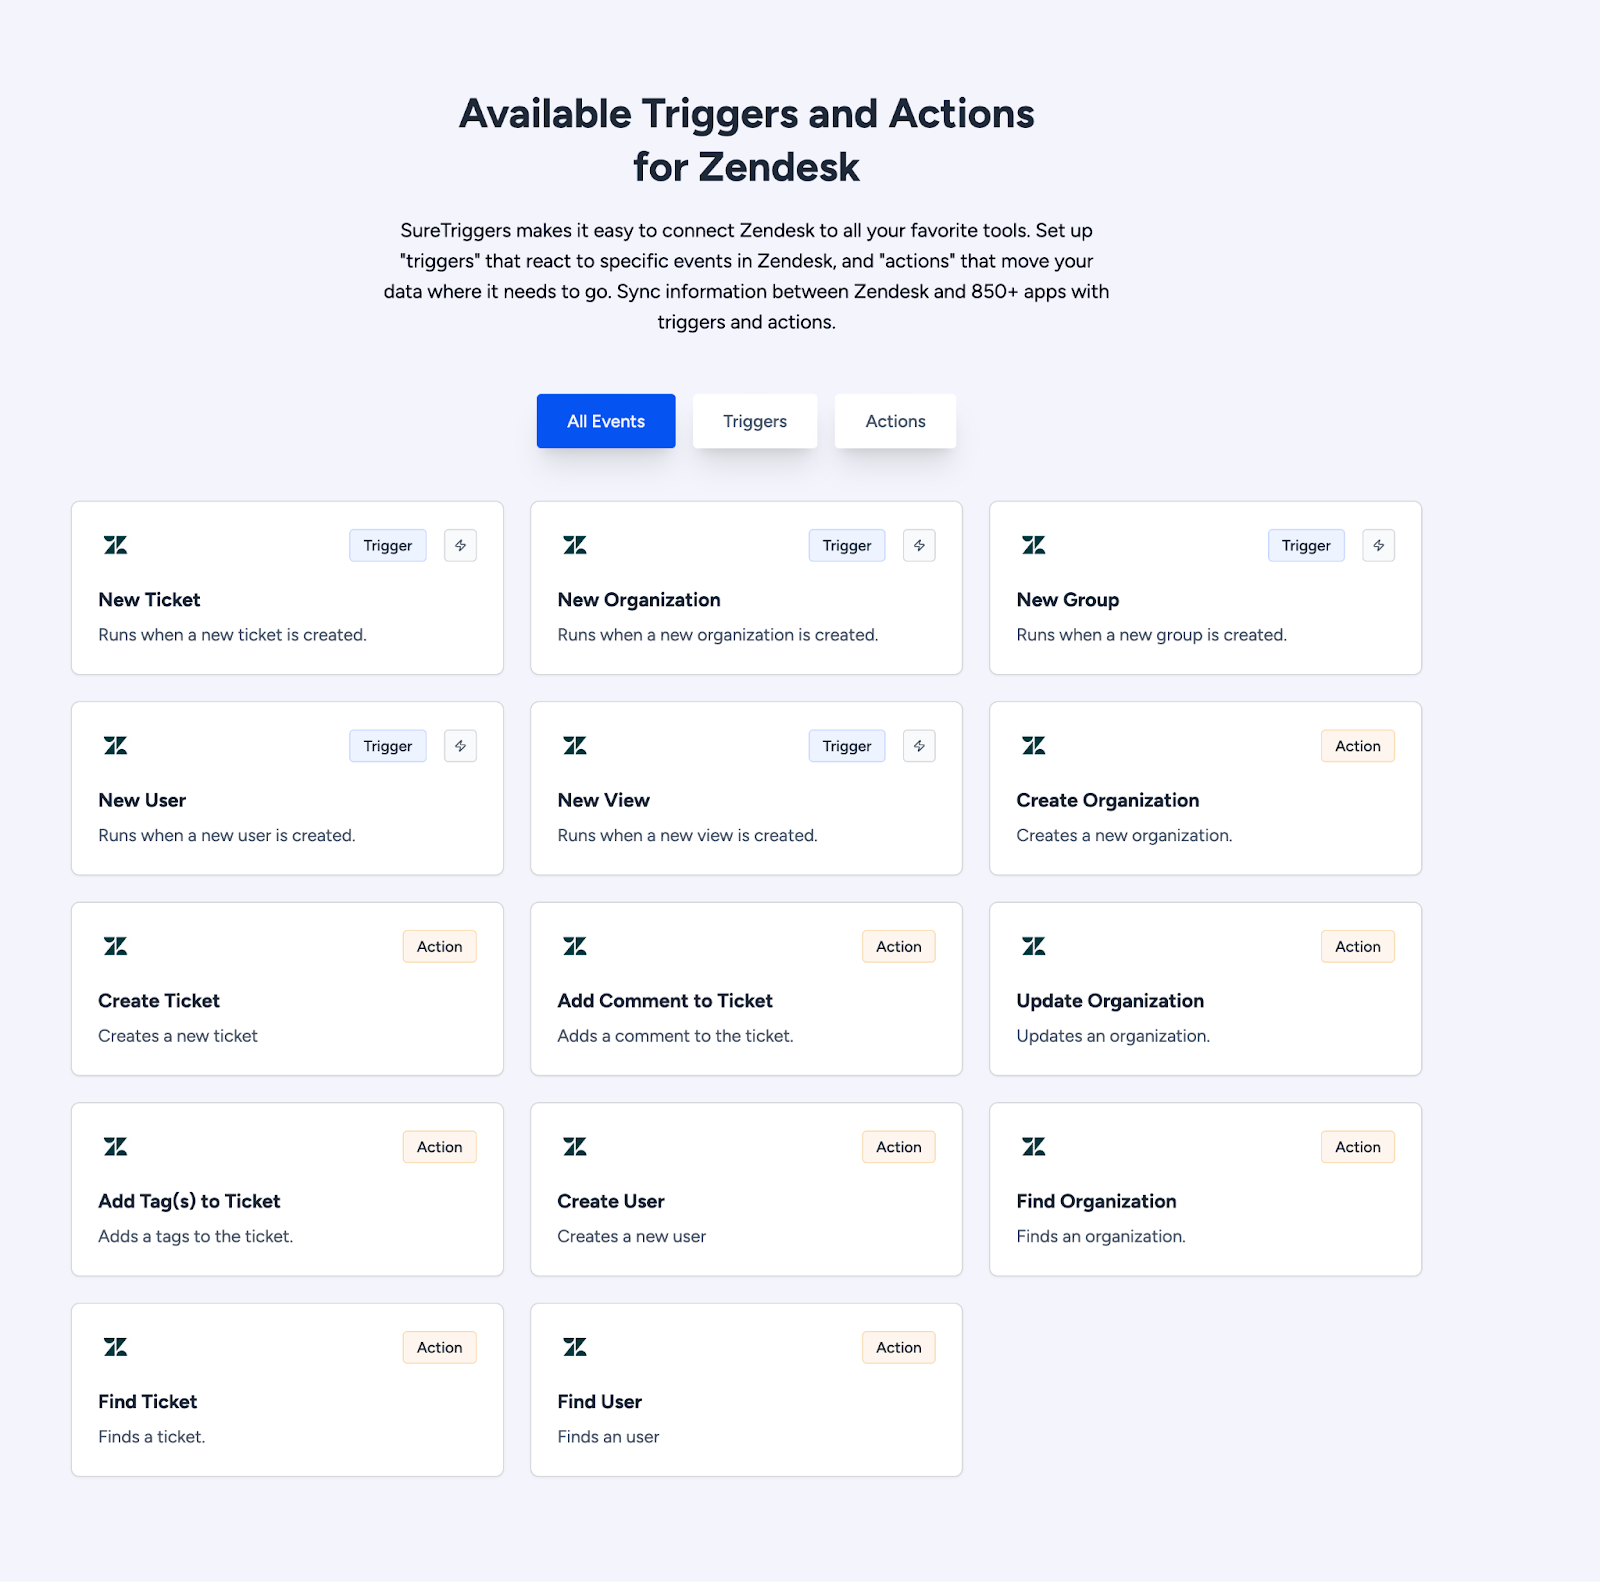Click Zendesk logo on Add Tag(s) to Ticket card
Viewport: 1600px width, 1584px height.
[116, 1147]
